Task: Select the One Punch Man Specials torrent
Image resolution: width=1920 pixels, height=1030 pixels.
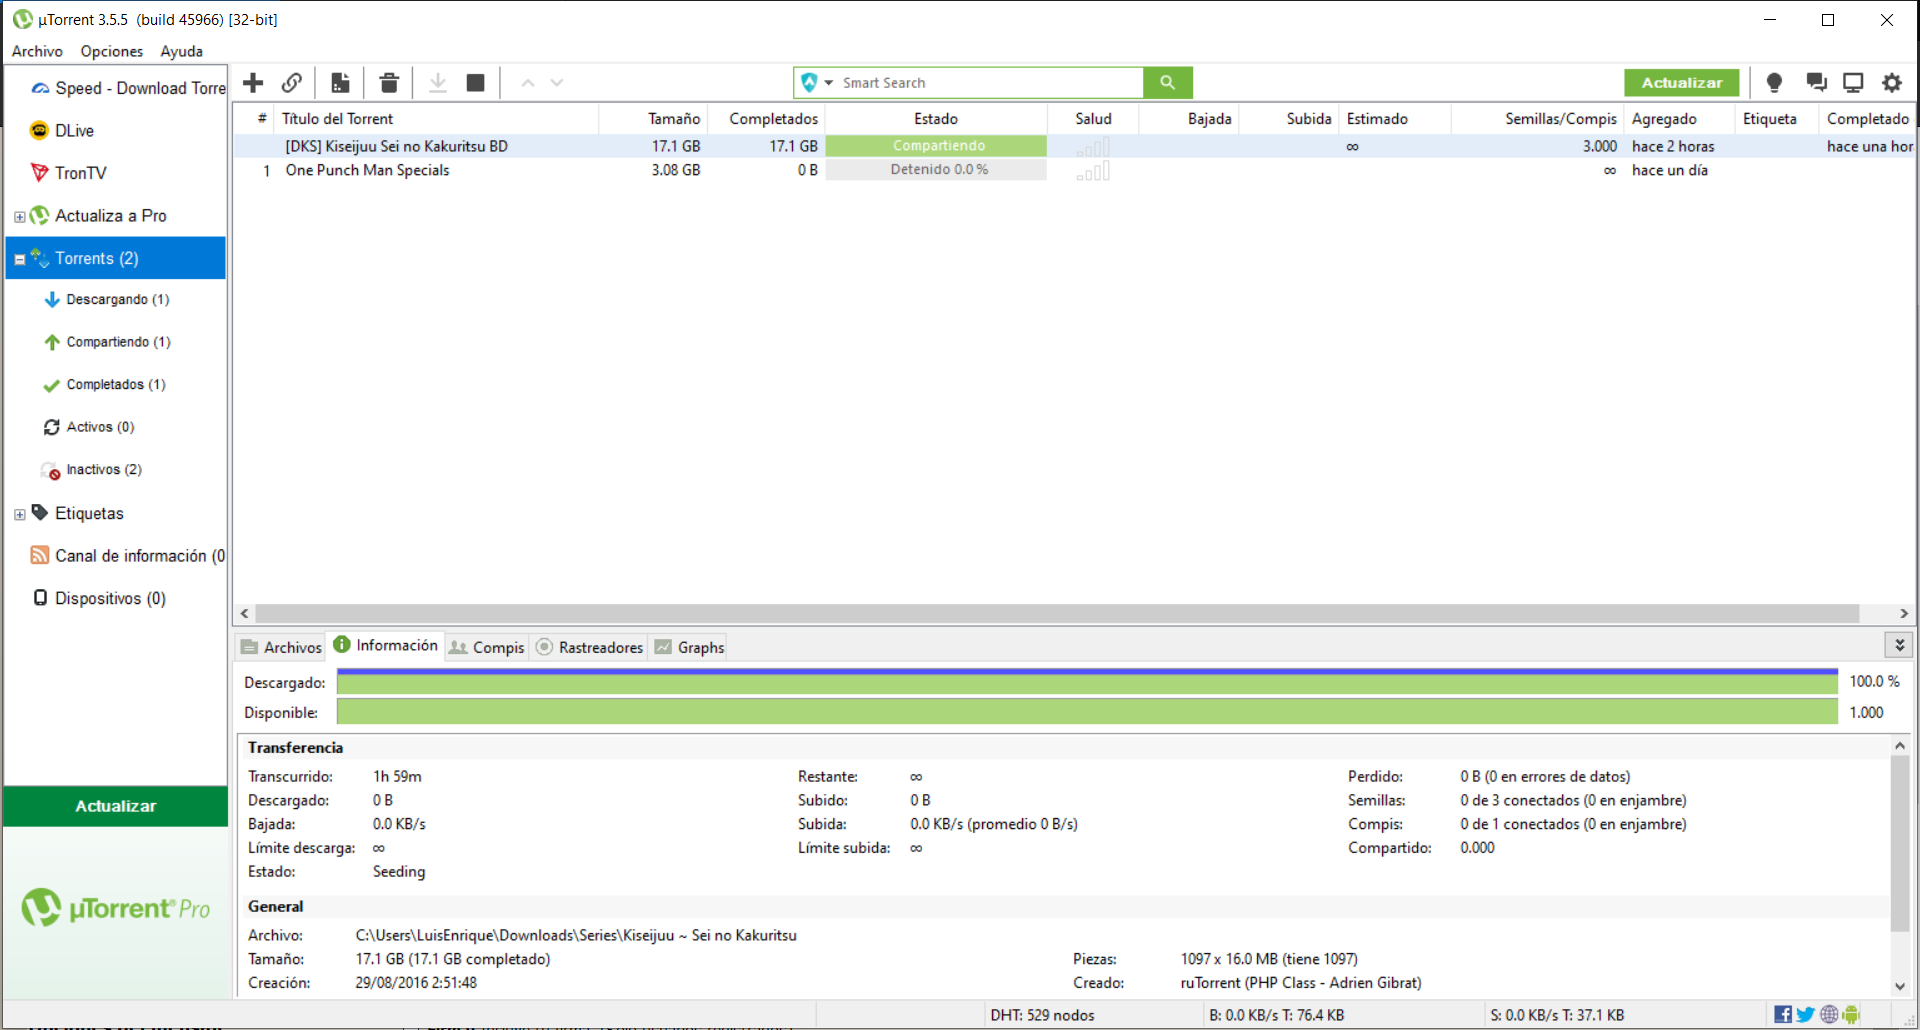Action: click(x=367, y=170)
